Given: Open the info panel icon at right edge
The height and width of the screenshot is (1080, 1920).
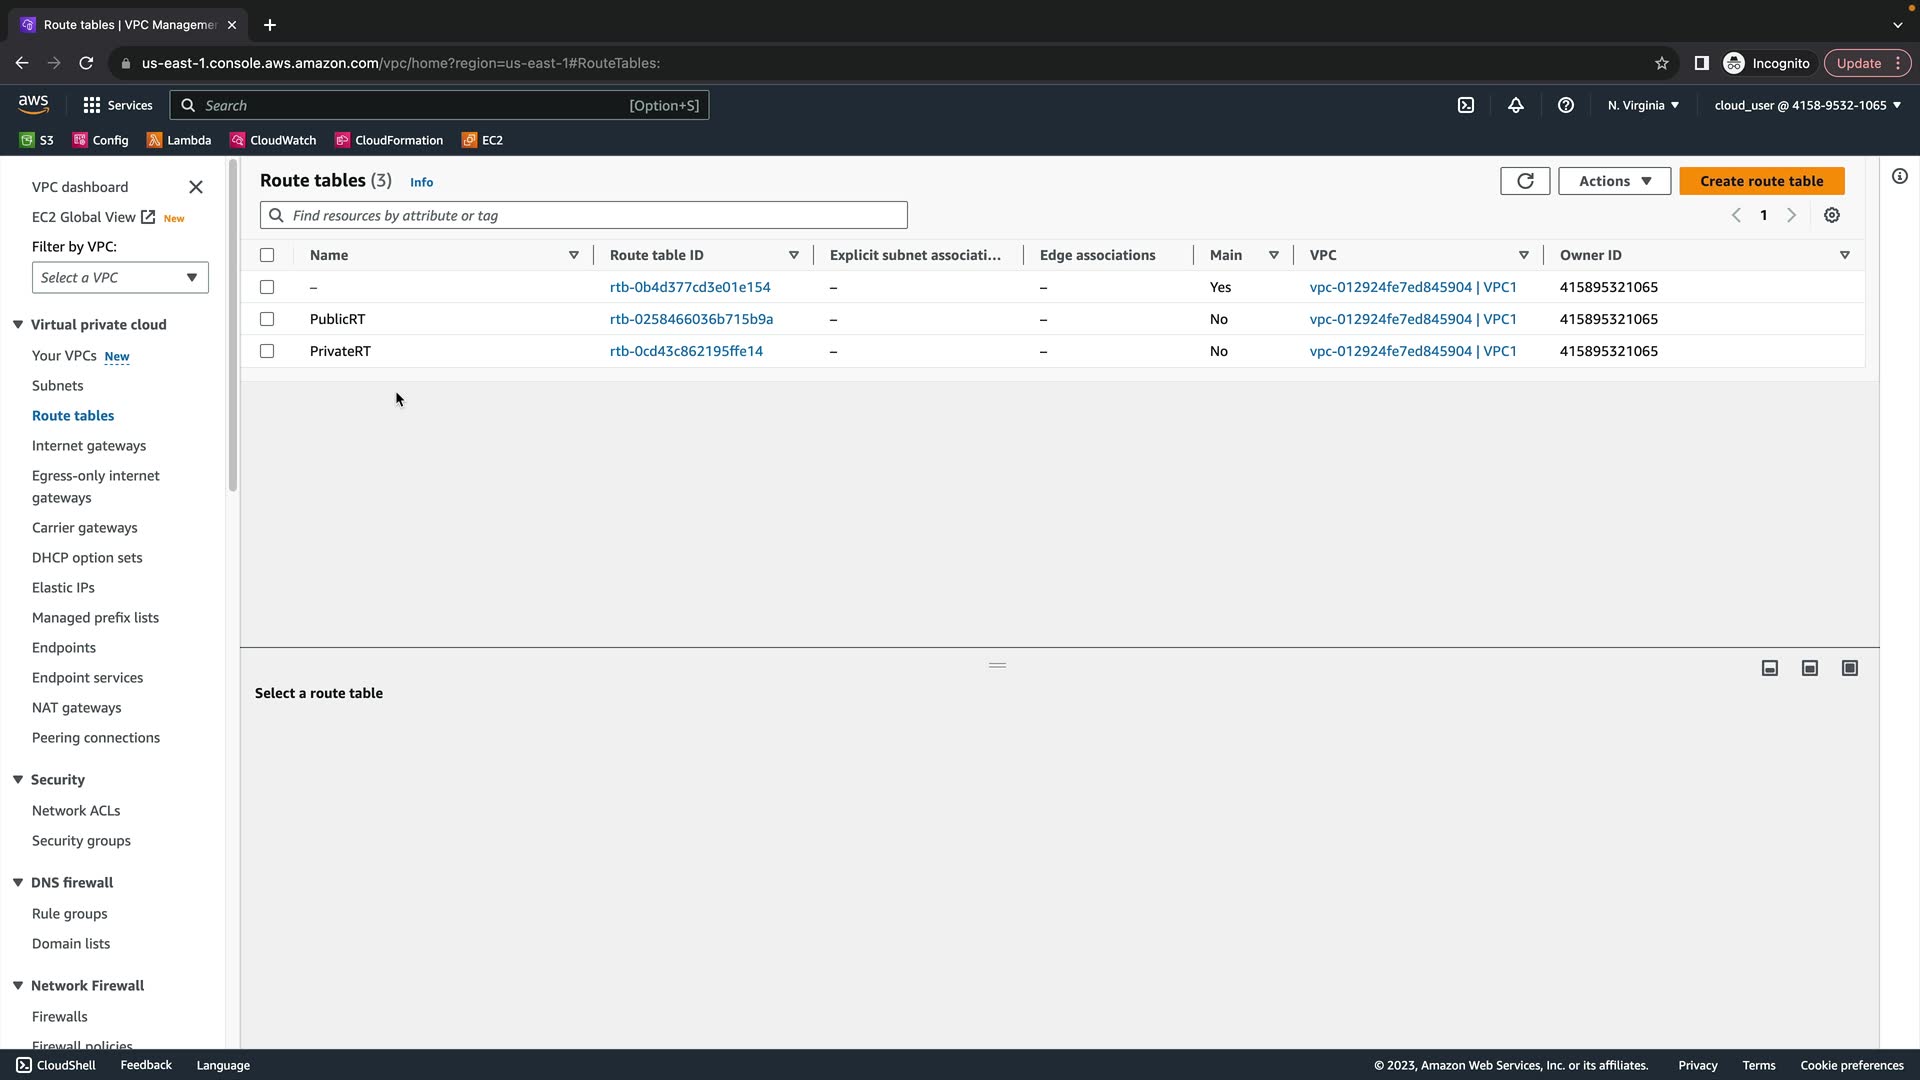Looking at the screenshot, I should pos(1900,177).
